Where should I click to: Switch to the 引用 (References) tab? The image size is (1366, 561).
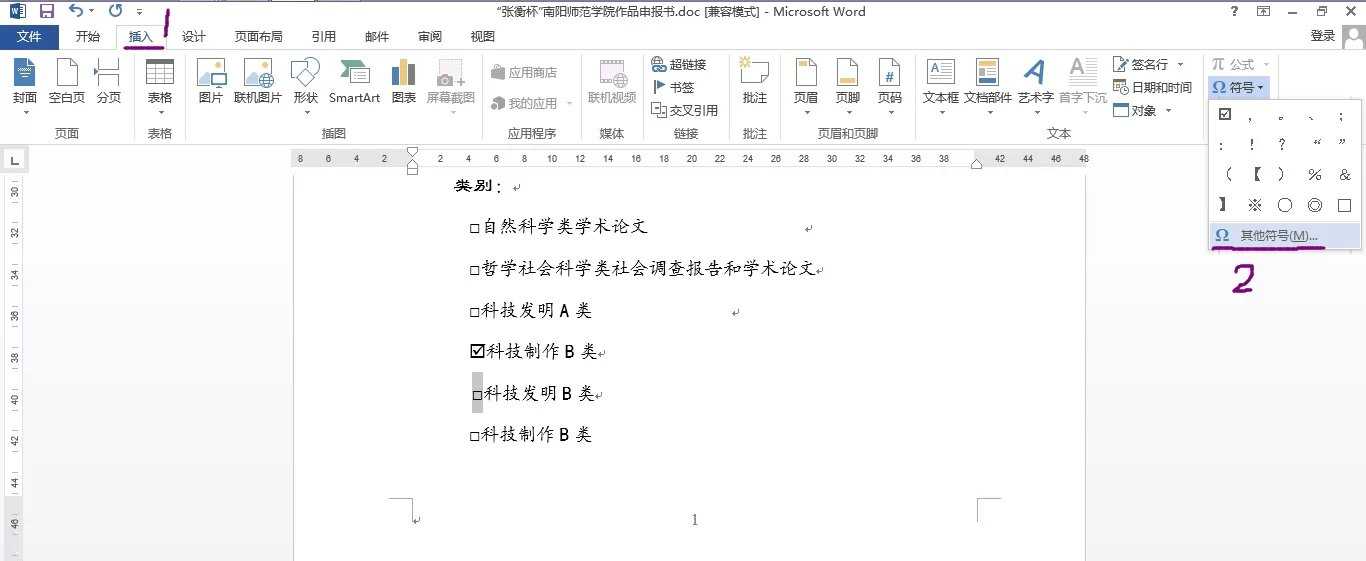tap(323, 37)
